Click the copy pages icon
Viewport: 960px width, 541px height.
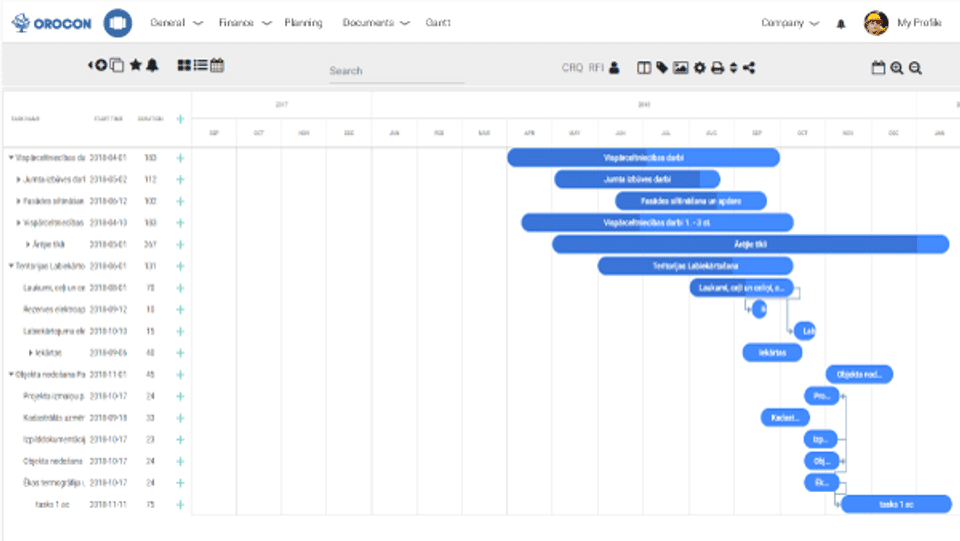pyautogui.click(x=117, y=65)
